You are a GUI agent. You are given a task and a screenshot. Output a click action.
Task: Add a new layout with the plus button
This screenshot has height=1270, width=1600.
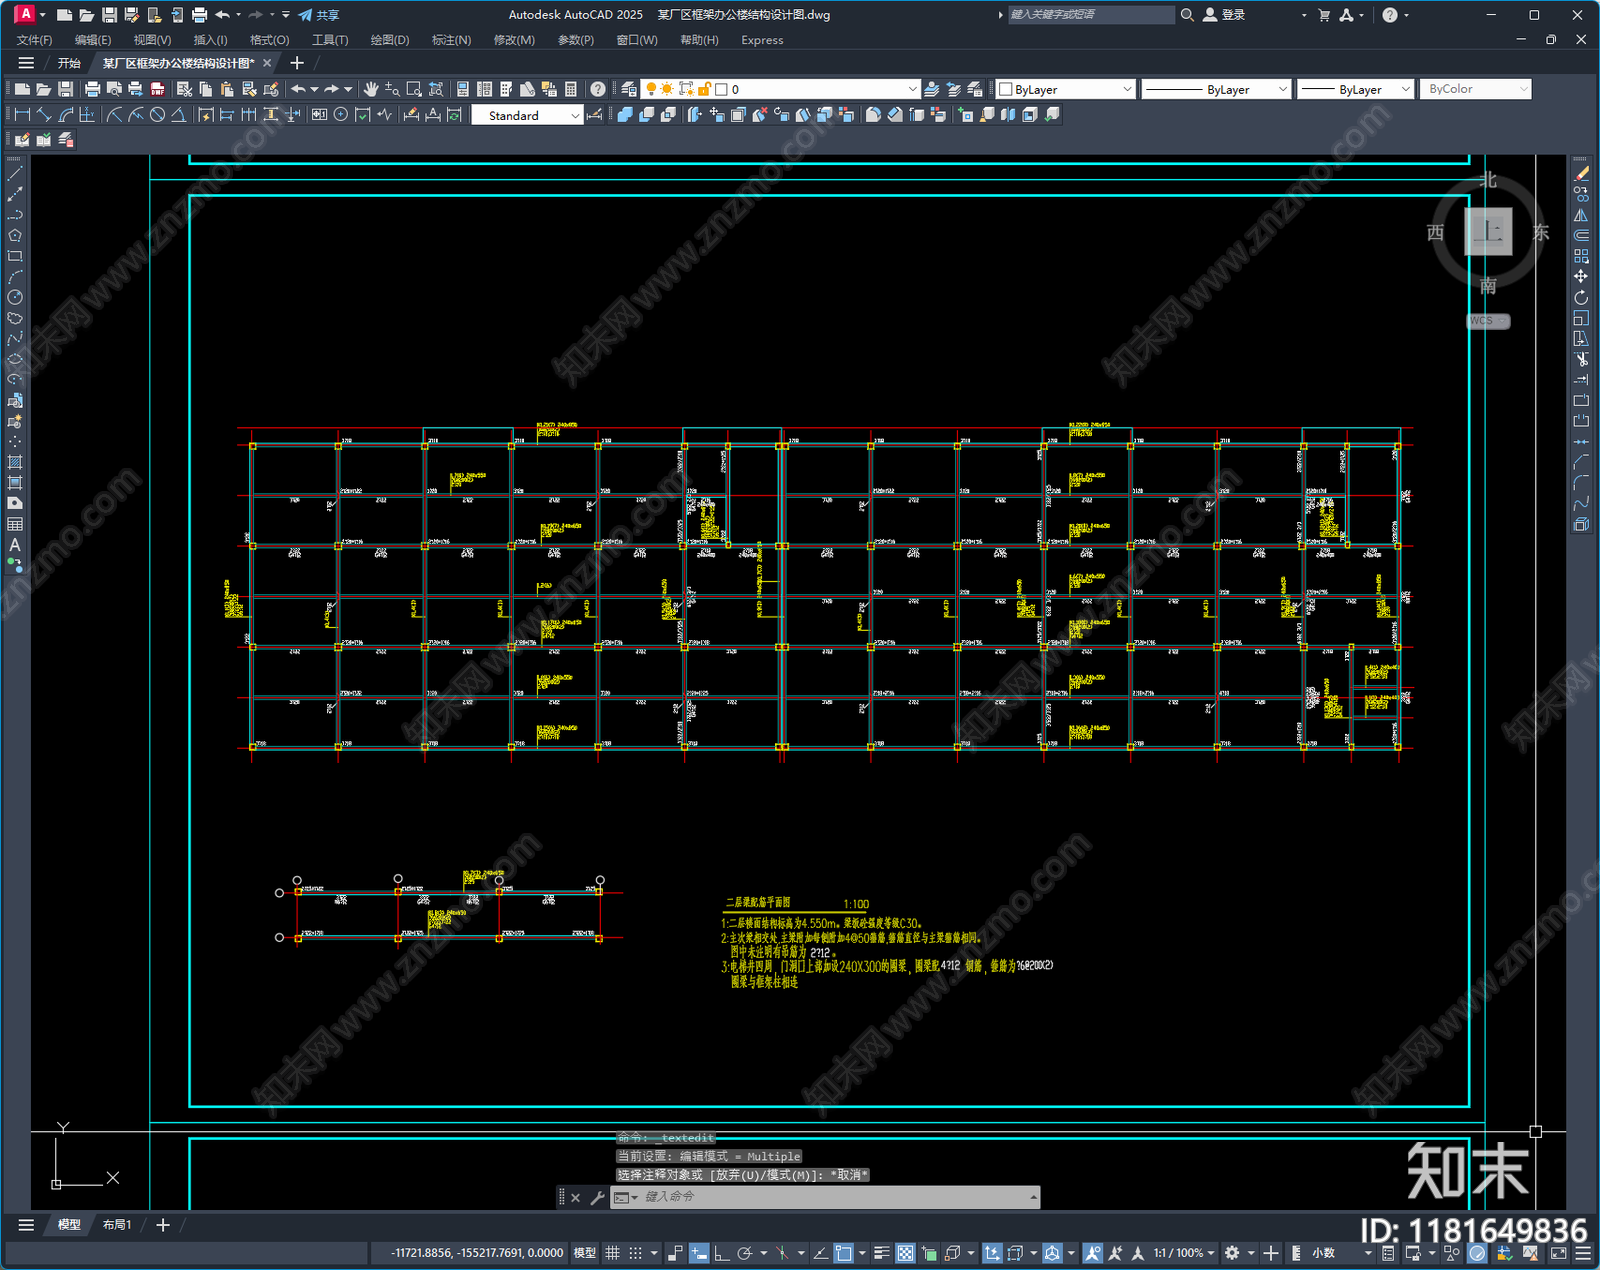click(x=163, y=1224)
